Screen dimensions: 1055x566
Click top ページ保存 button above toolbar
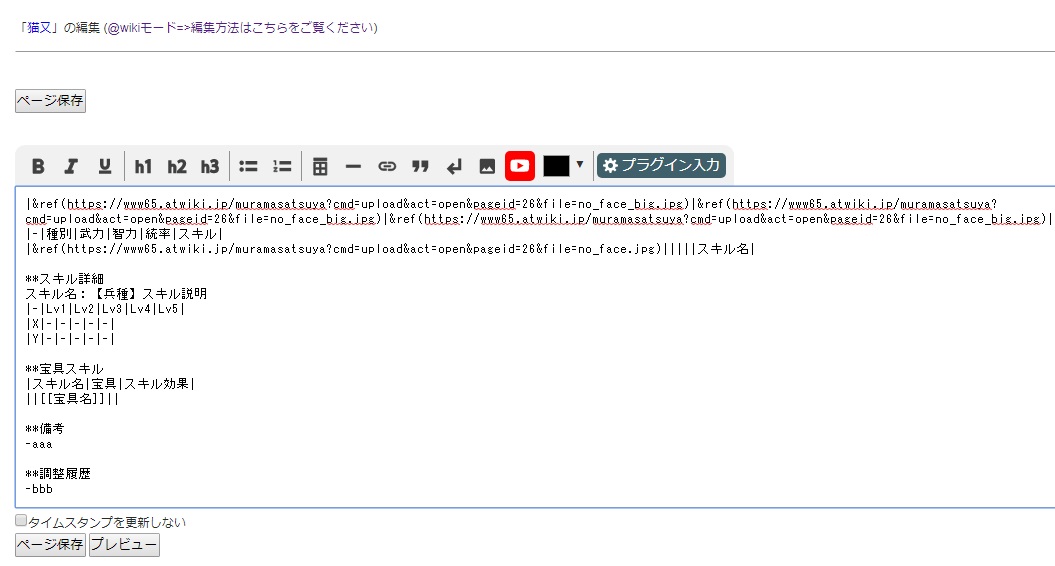pos(50,101)
